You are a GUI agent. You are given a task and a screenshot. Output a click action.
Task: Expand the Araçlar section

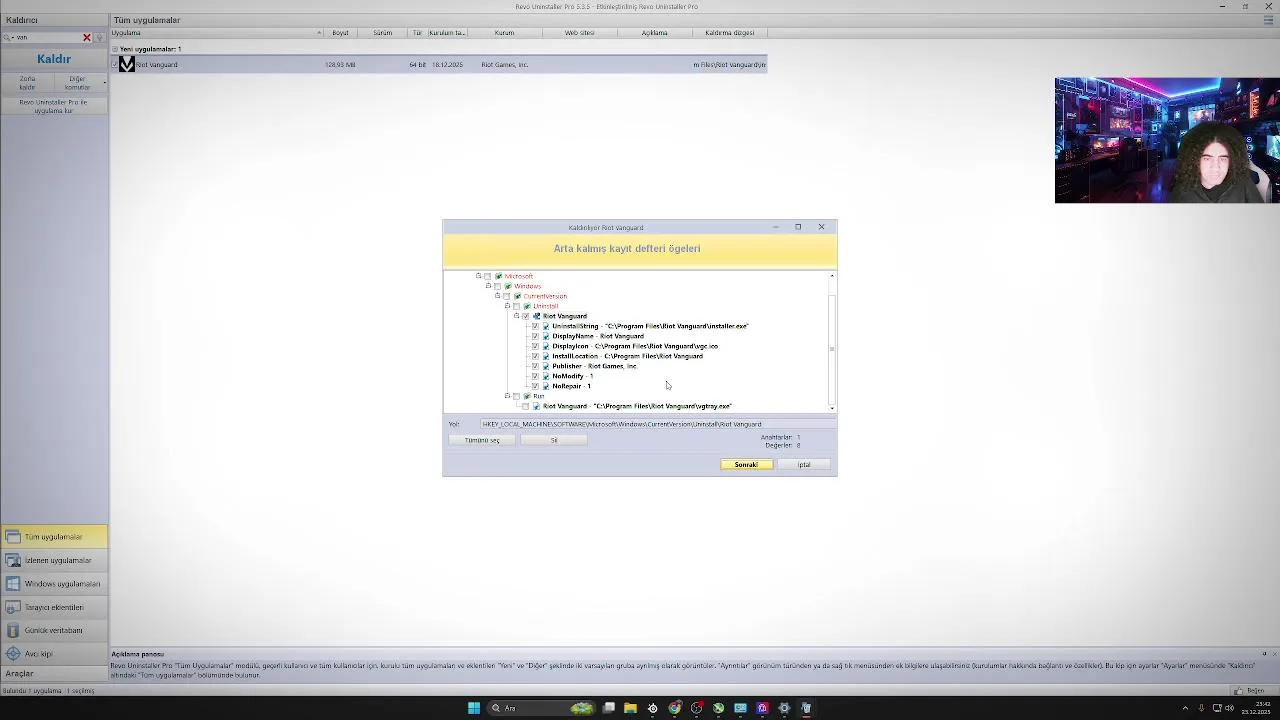point(54,674)
